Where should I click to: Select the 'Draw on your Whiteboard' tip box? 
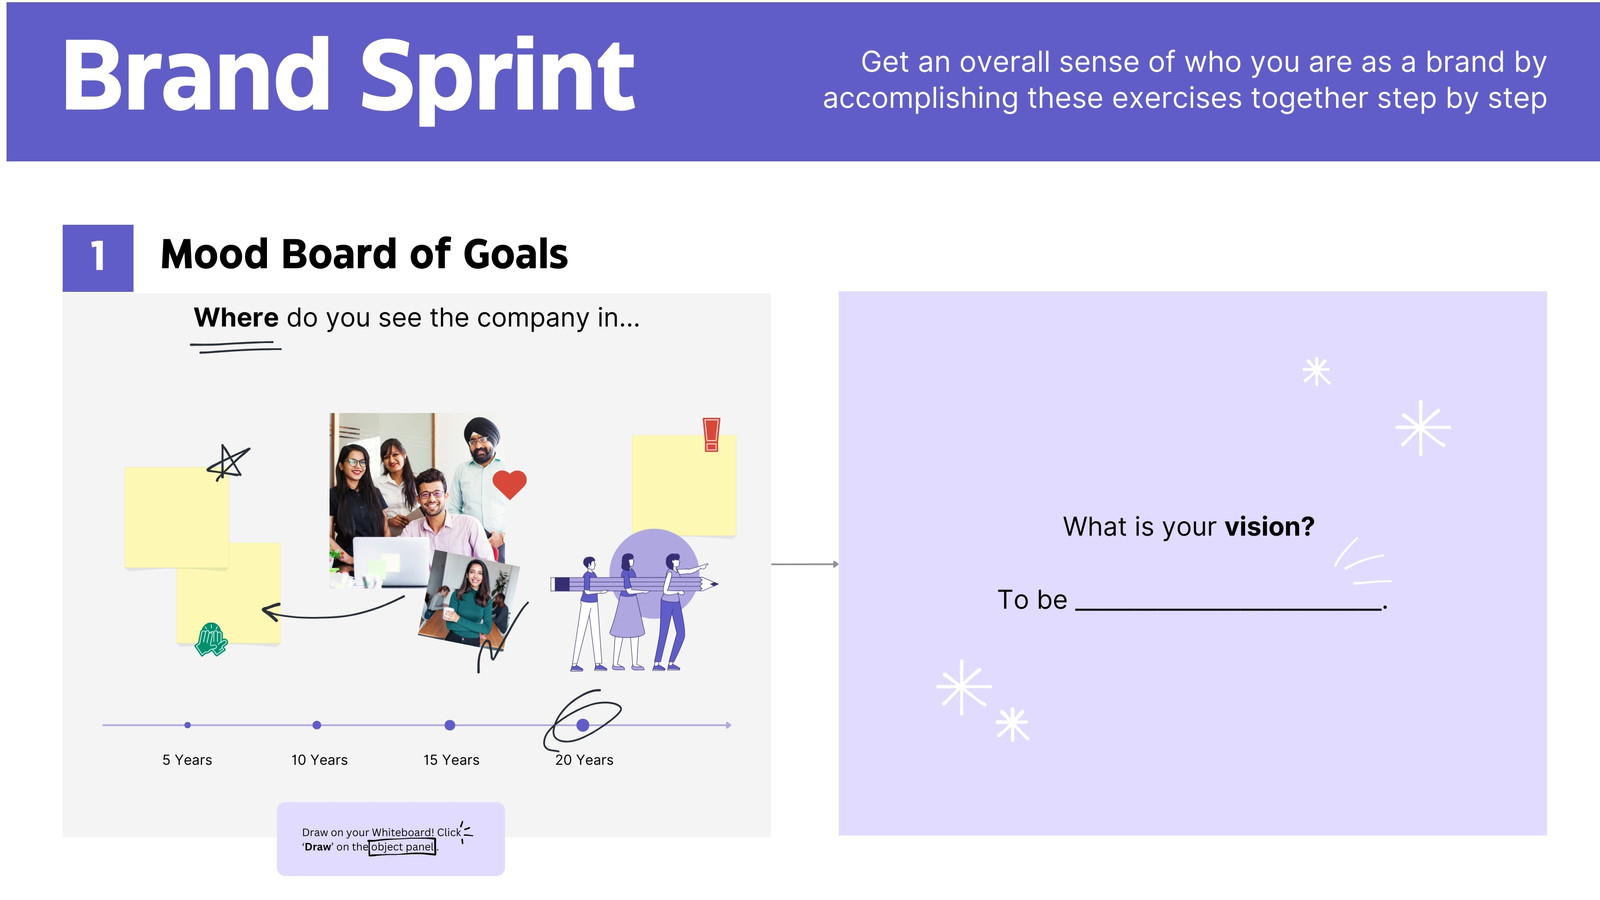[x=391, y=839]
